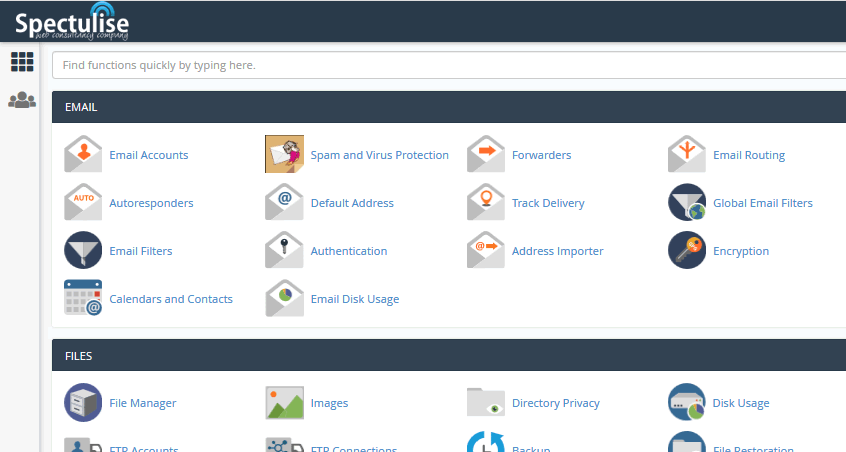The image size is (846, 452).
Task: Open the Forwarders envelope icon
Action: click(x=486, y=154)
